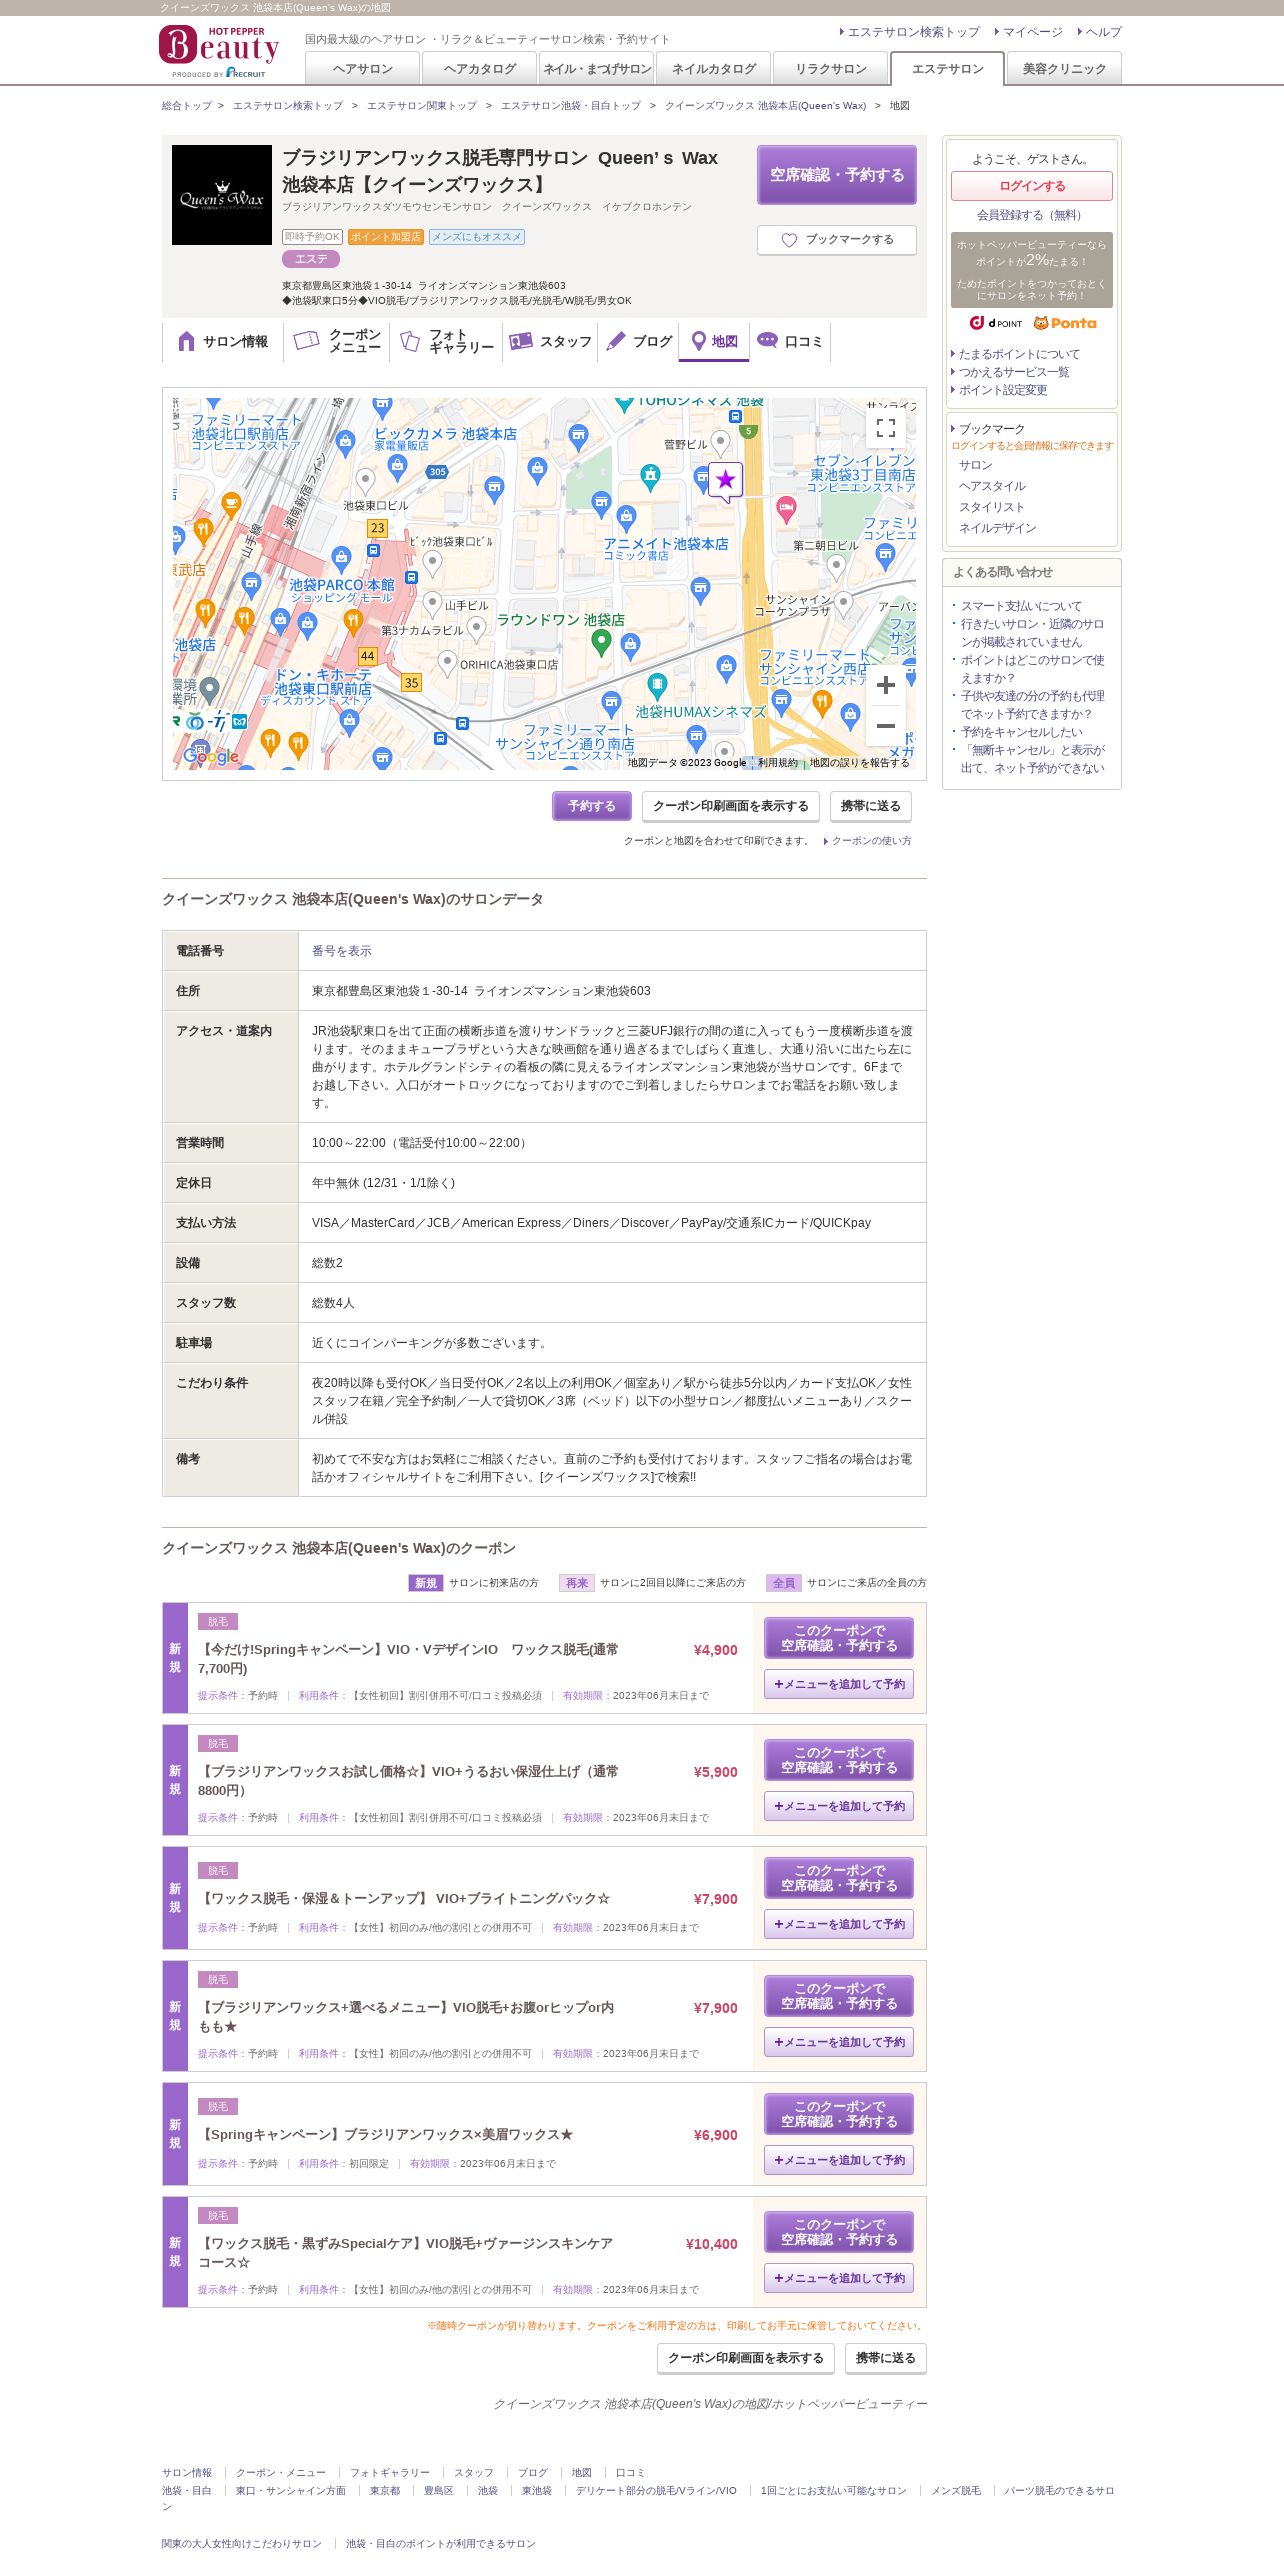This screenshot has width=1284, height=2568.
Task: Click the 池袋東口ビル gray map pin
Action: point(366,482)
